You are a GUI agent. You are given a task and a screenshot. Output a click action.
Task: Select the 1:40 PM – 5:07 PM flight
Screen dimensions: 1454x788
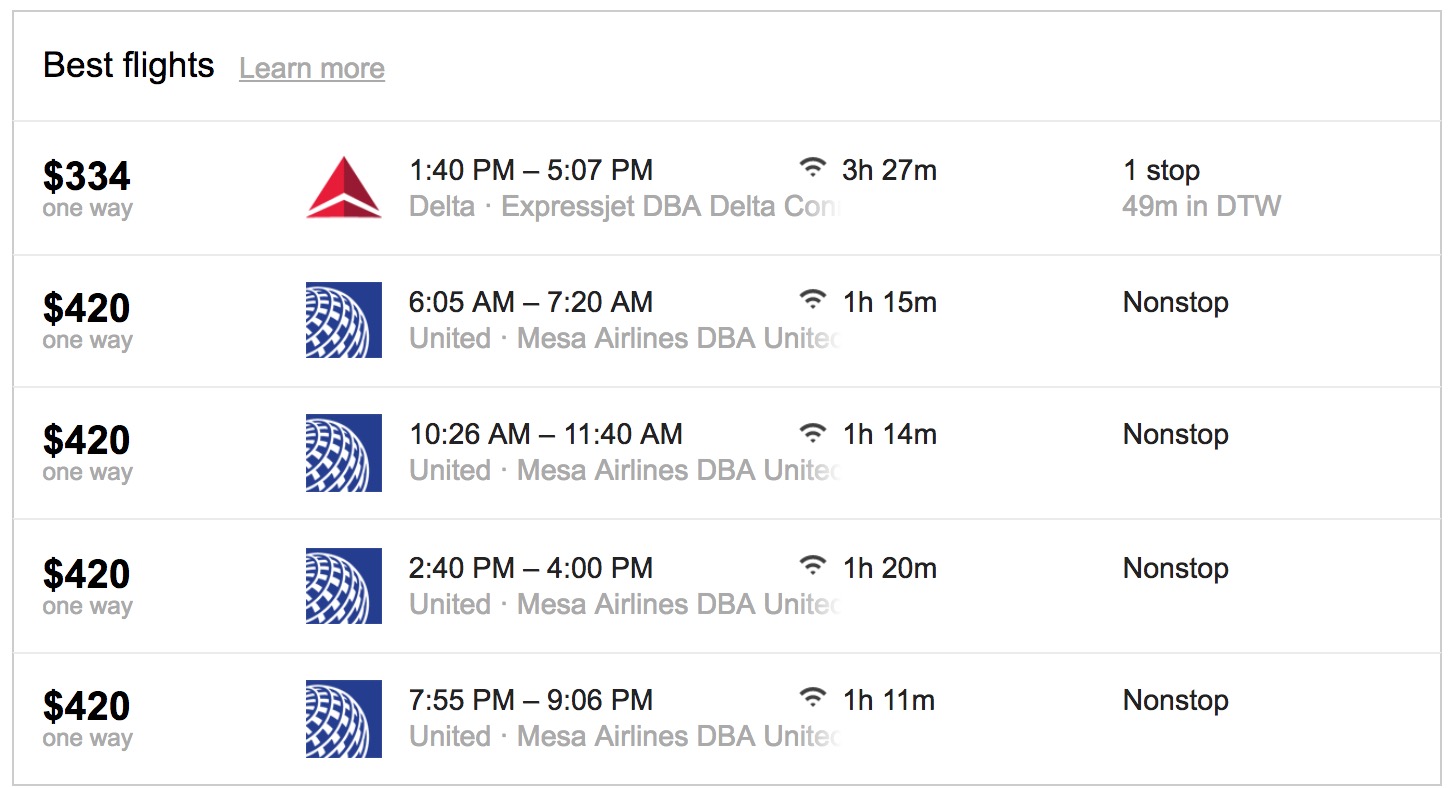click(531, 171)
